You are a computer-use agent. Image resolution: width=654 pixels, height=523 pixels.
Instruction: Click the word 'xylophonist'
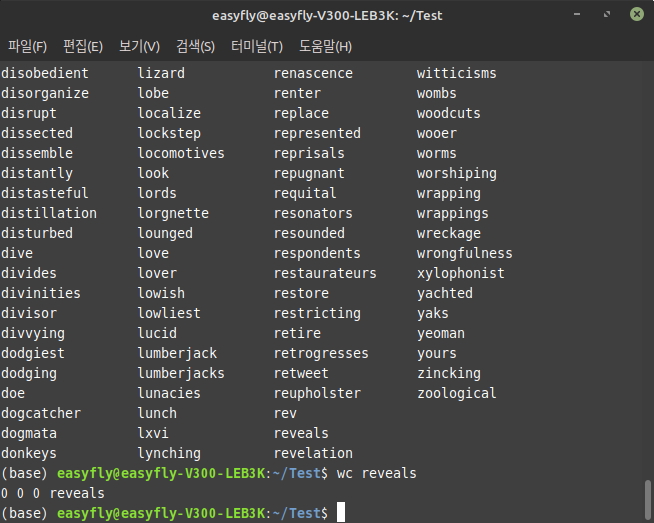(x=461, y=274)
